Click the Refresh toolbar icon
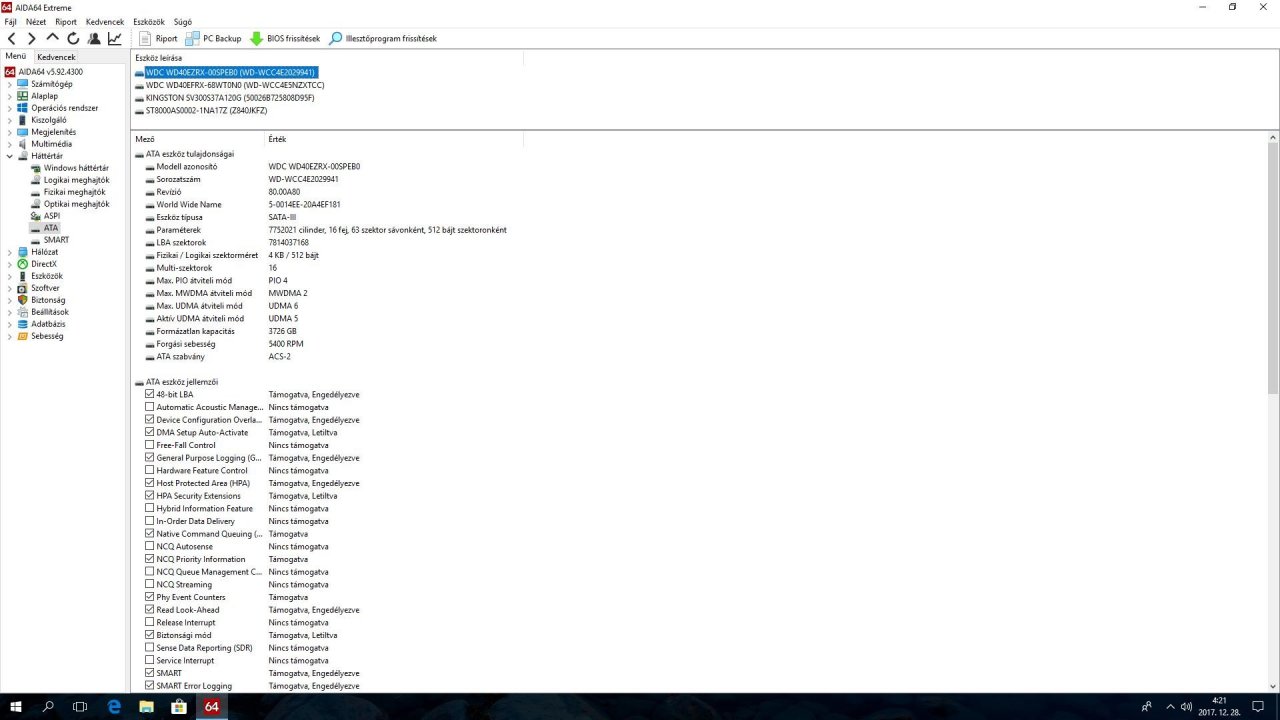This screenshot has height=720, width=1280. tap(73, 38)
